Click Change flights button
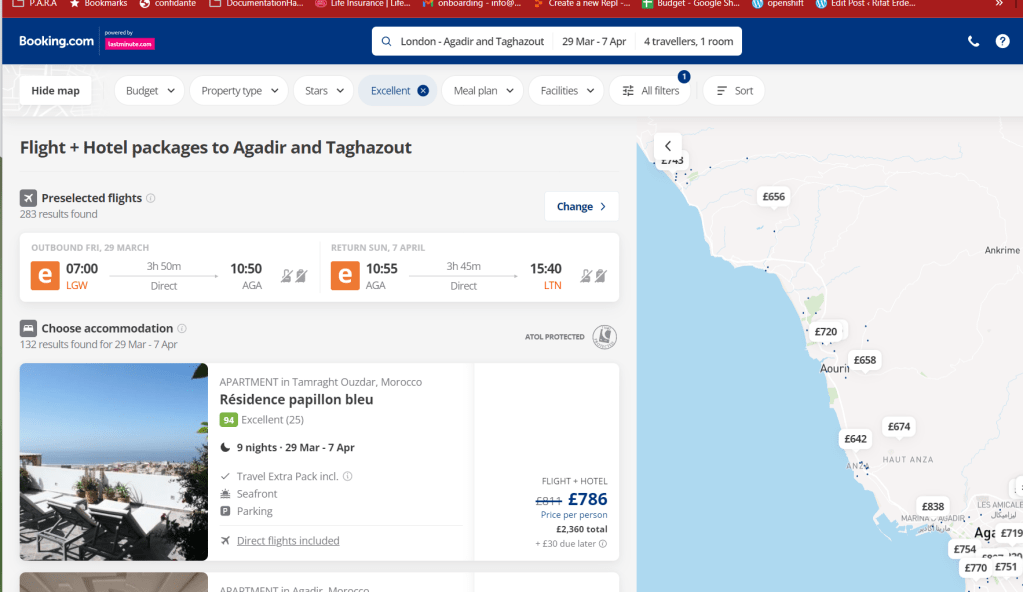 (581, 206)
